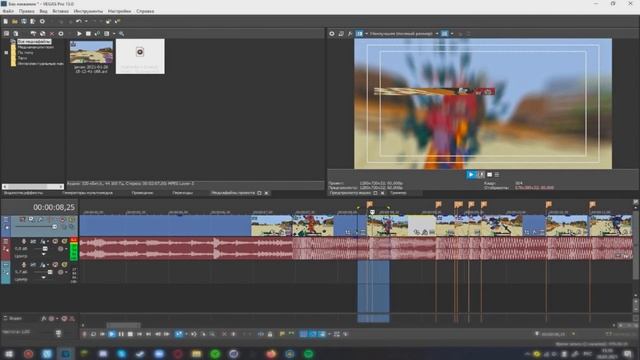The image size is (640, 360).
Task: Insert a marker using the flag toolbar icon
Action: (x=282, y=334)
